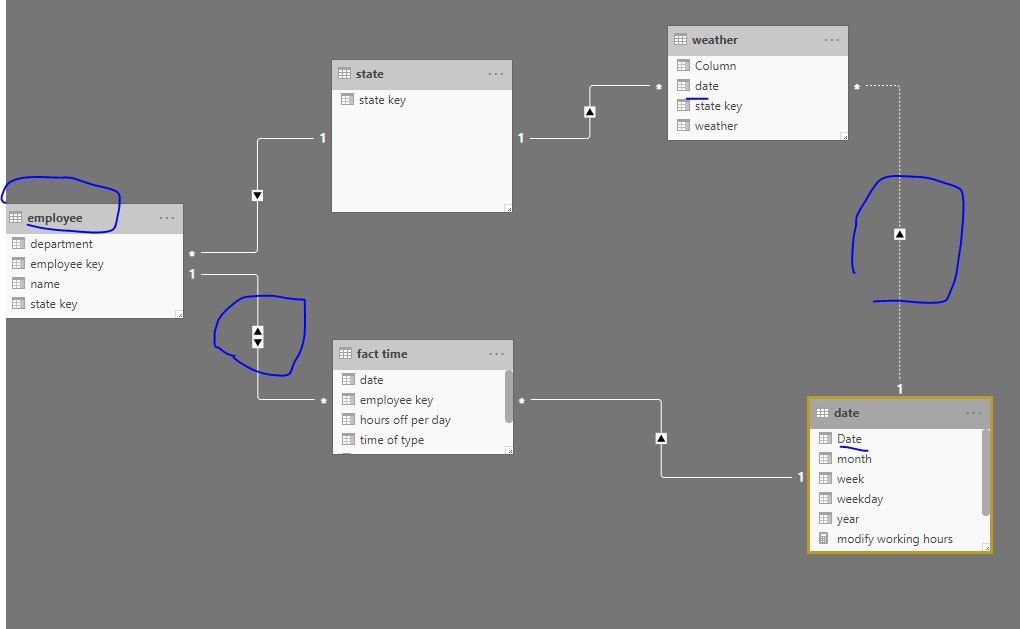Open the state table options menu
Viewport: 1020px width, 629px height.
tap(496, 74)
